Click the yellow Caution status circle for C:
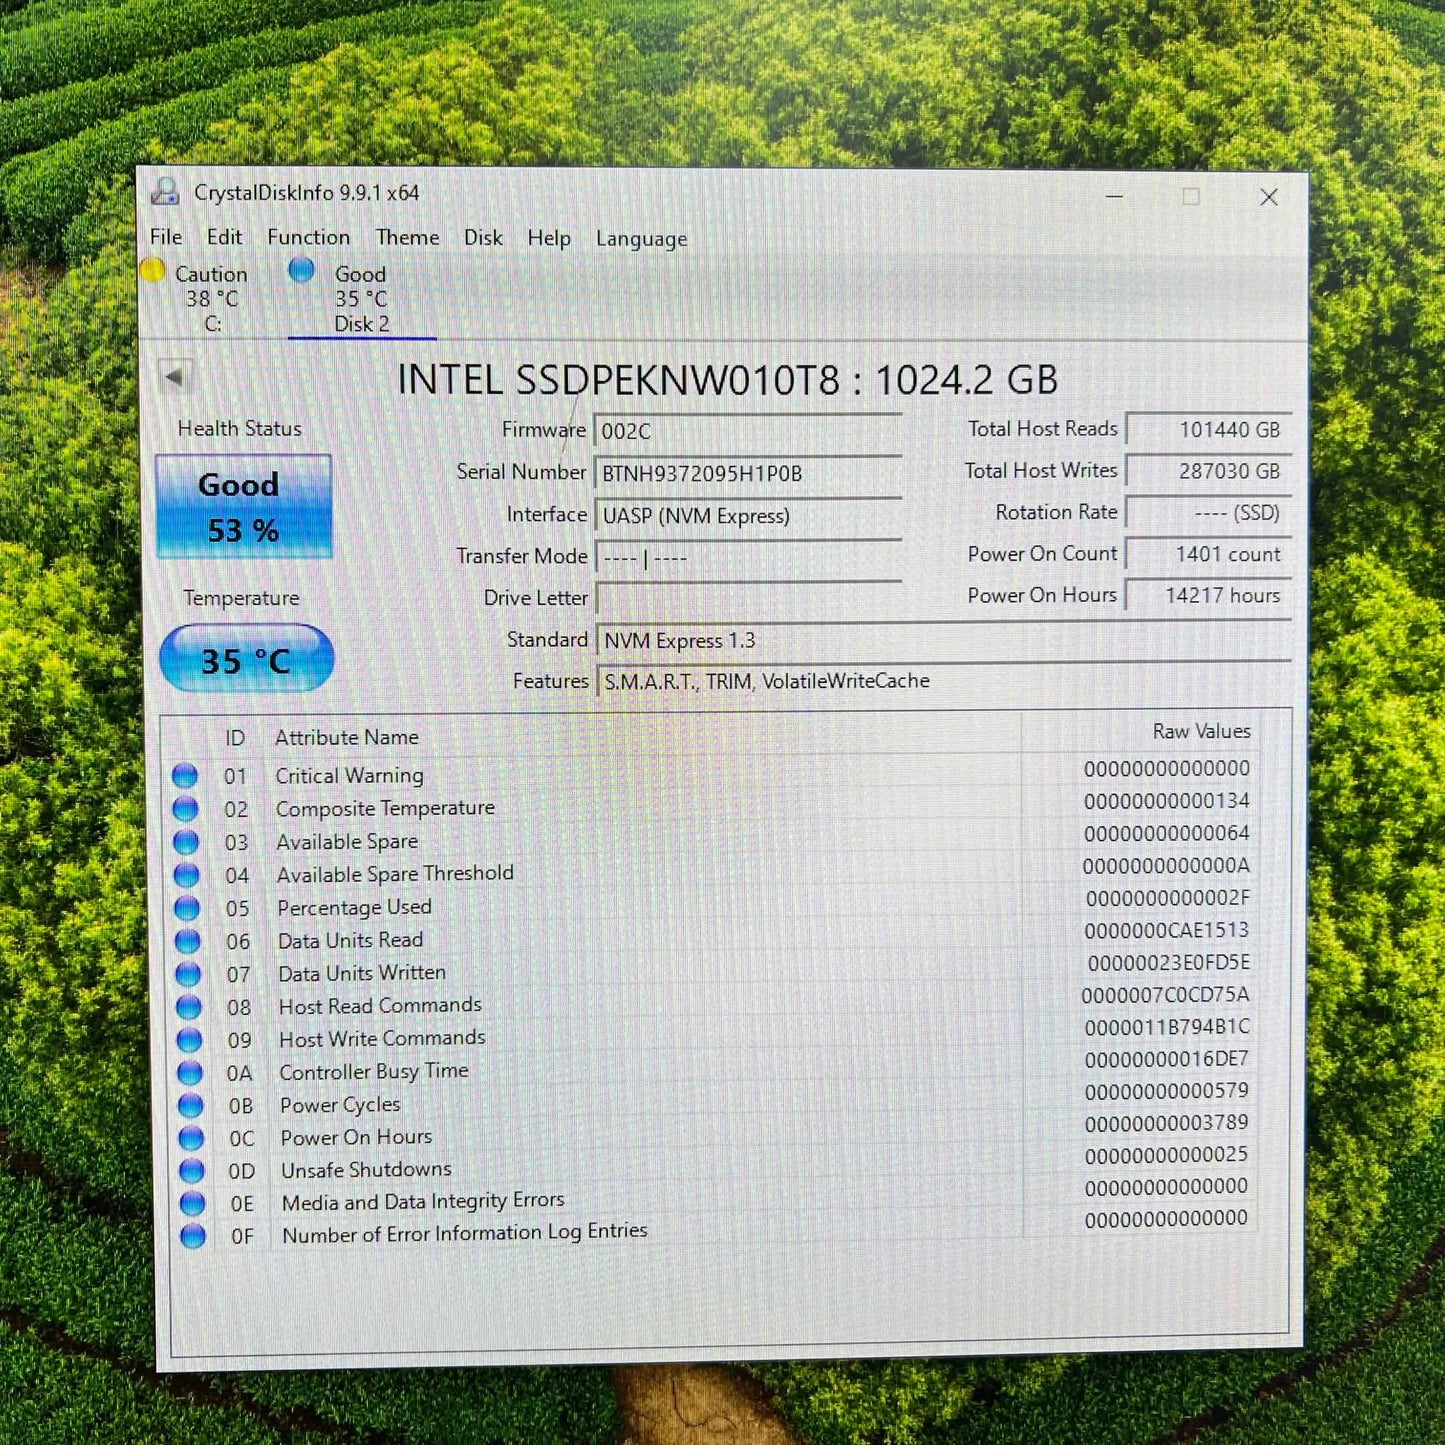 coord(153,270)
